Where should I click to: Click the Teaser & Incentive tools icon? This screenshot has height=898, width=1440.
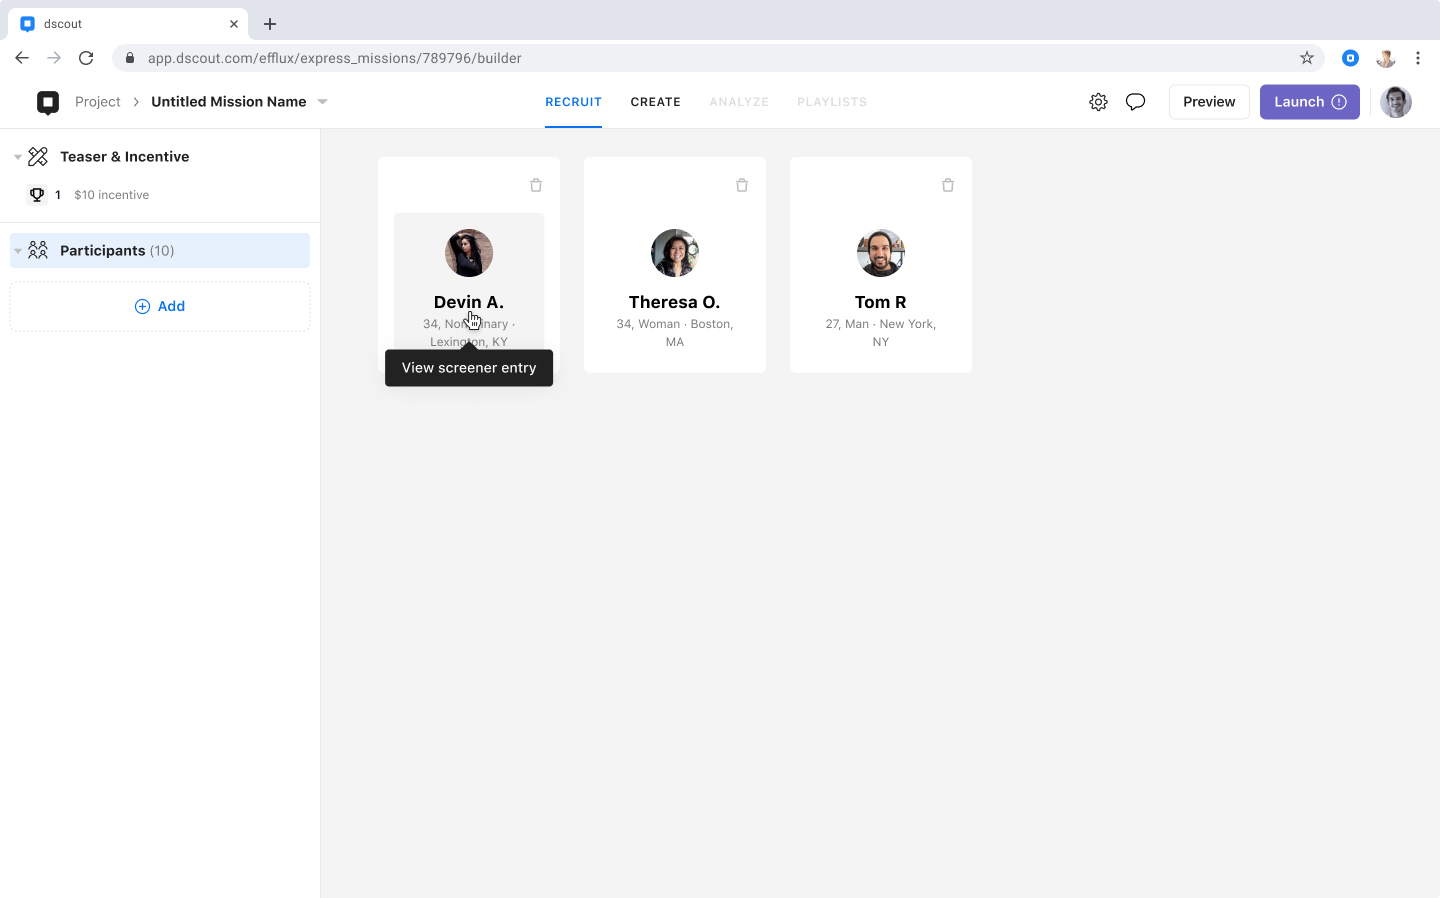point(38,157)
